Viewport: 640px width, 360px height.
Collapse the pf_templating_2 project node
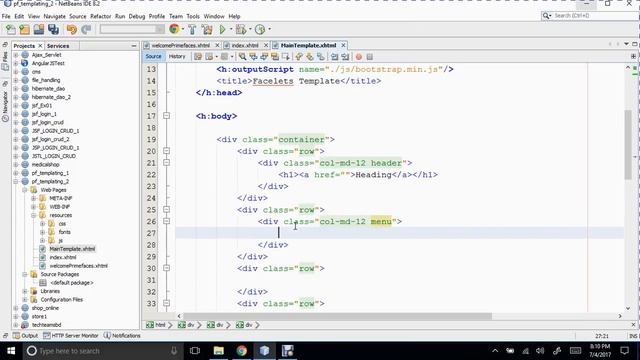(16, 182)
